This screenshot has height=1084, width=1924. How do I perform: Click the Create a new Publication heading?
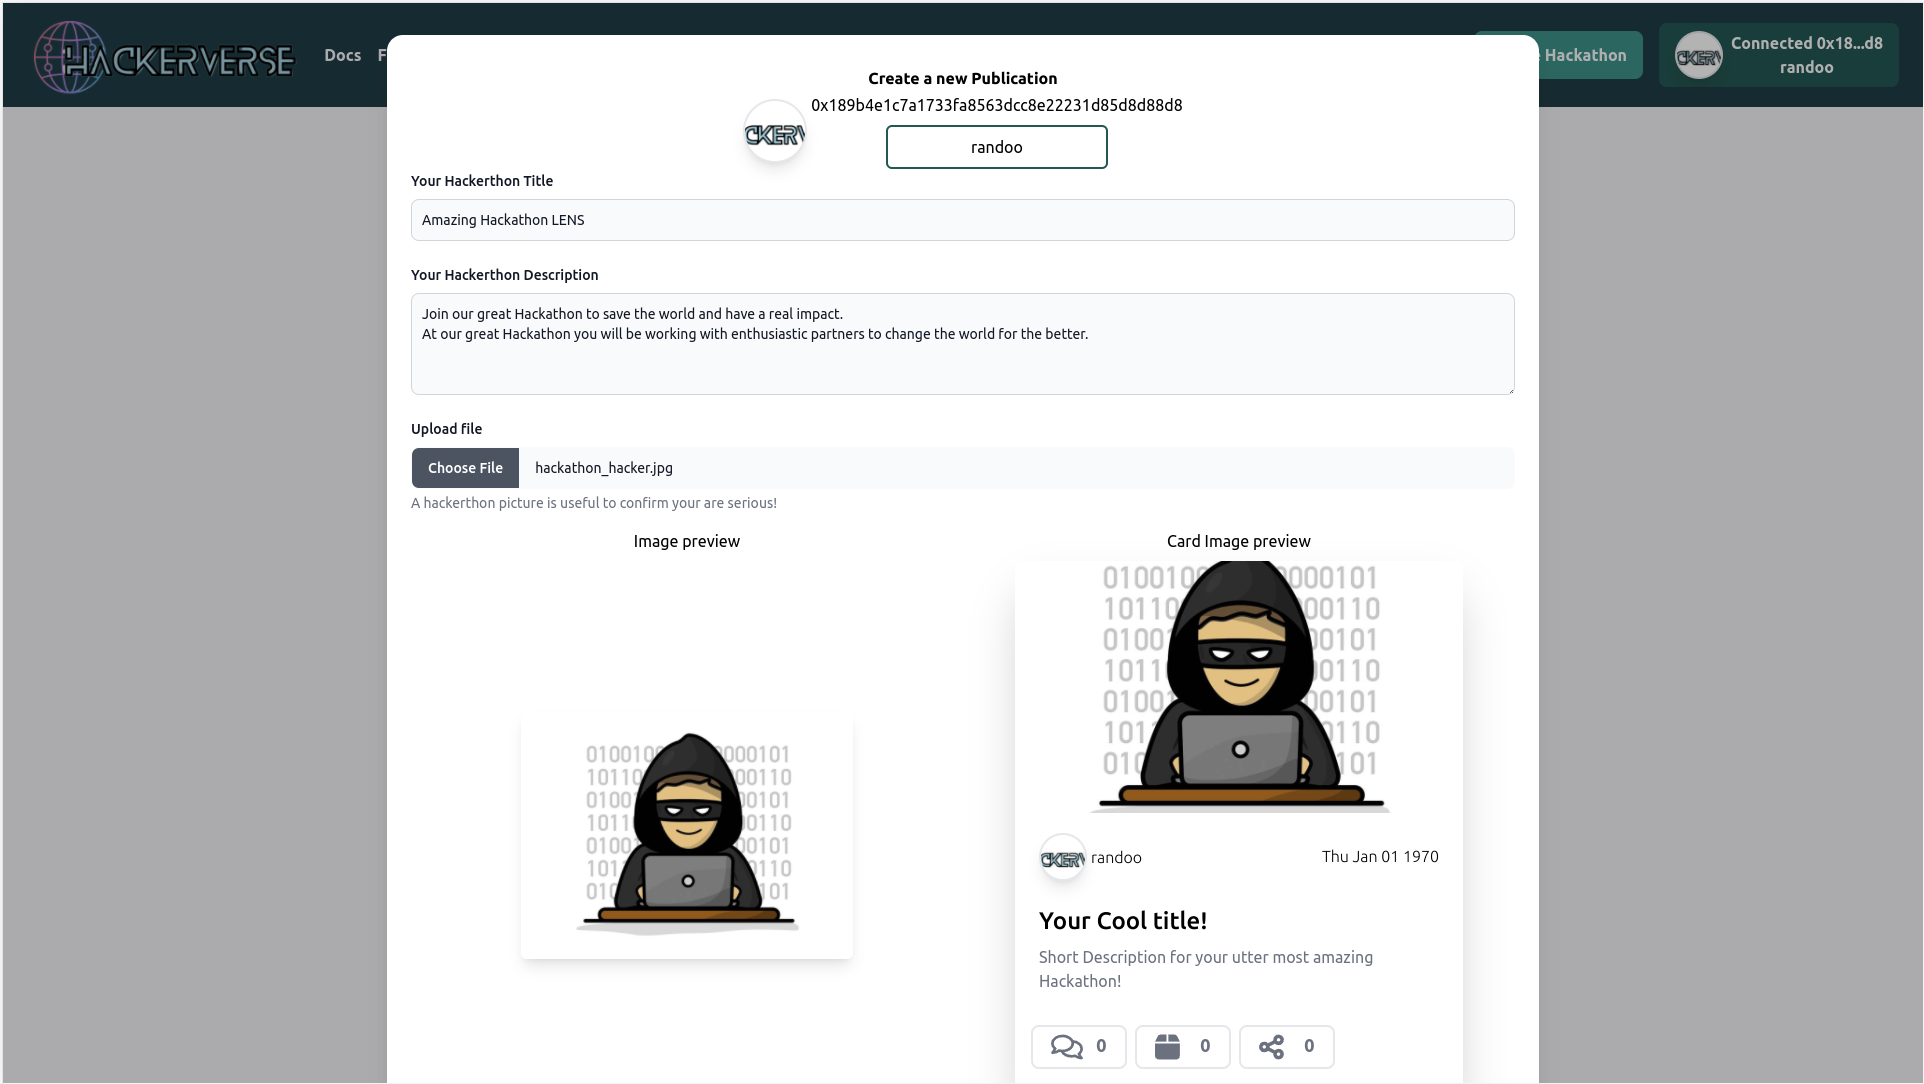coord(962,78)
